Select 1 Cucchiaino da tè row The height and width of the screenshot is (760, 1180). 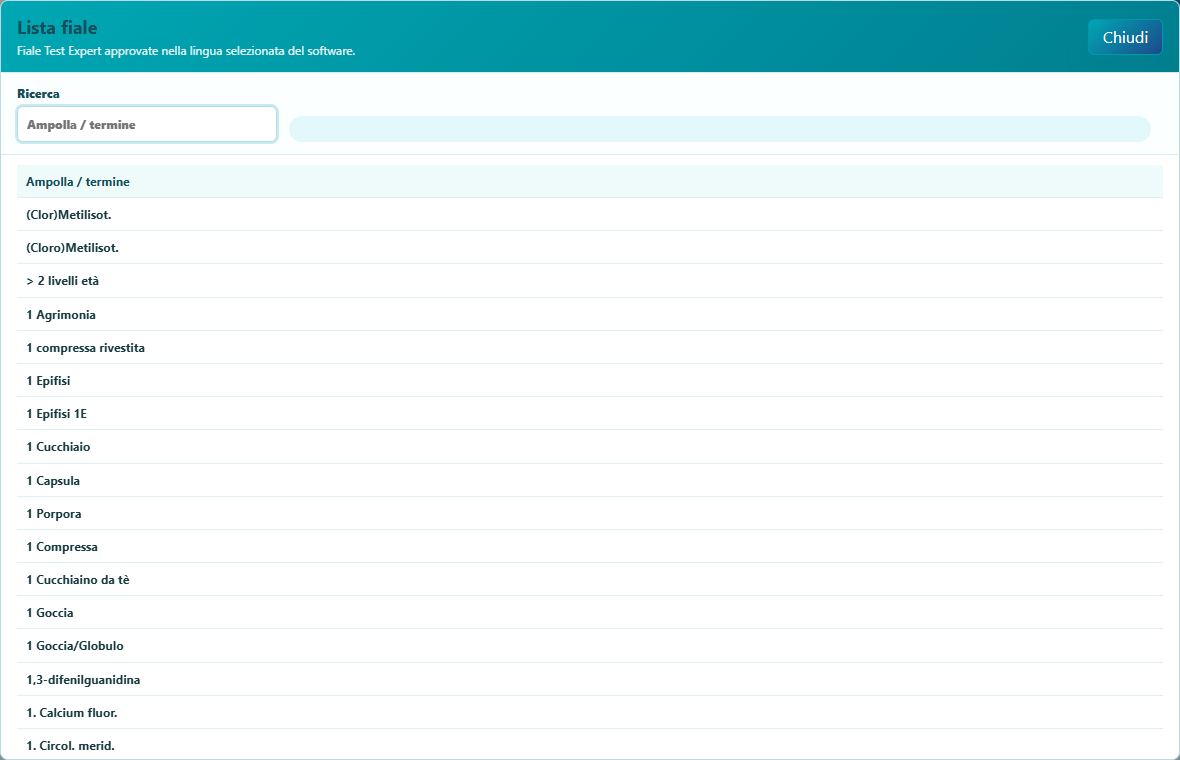pos(590,580)
